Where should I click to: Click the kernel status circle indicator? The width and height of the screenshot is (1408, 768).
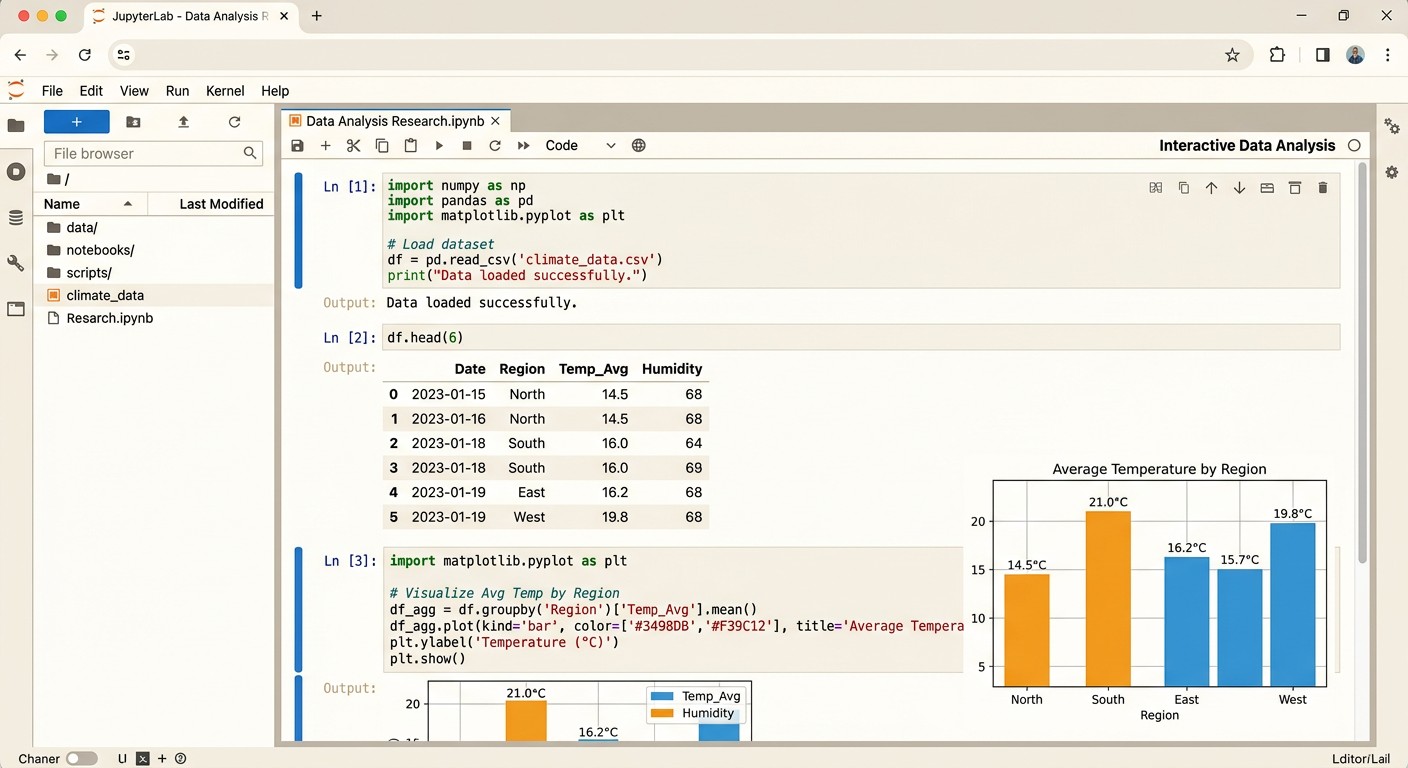pos(1354,146)
